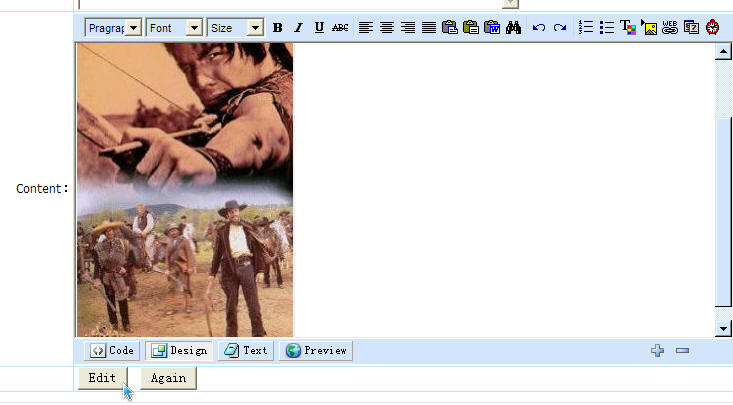
Task: Insert an image via picture icon
Action: coord(649,27)
